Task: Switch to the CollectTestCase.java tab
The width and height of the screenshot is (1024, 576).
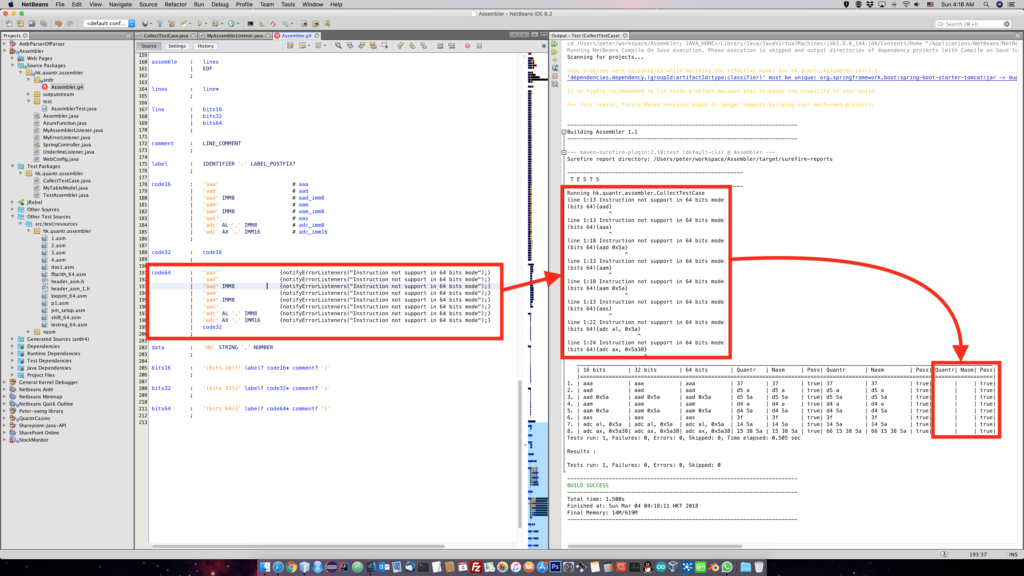Action: (x=166, y=35)
